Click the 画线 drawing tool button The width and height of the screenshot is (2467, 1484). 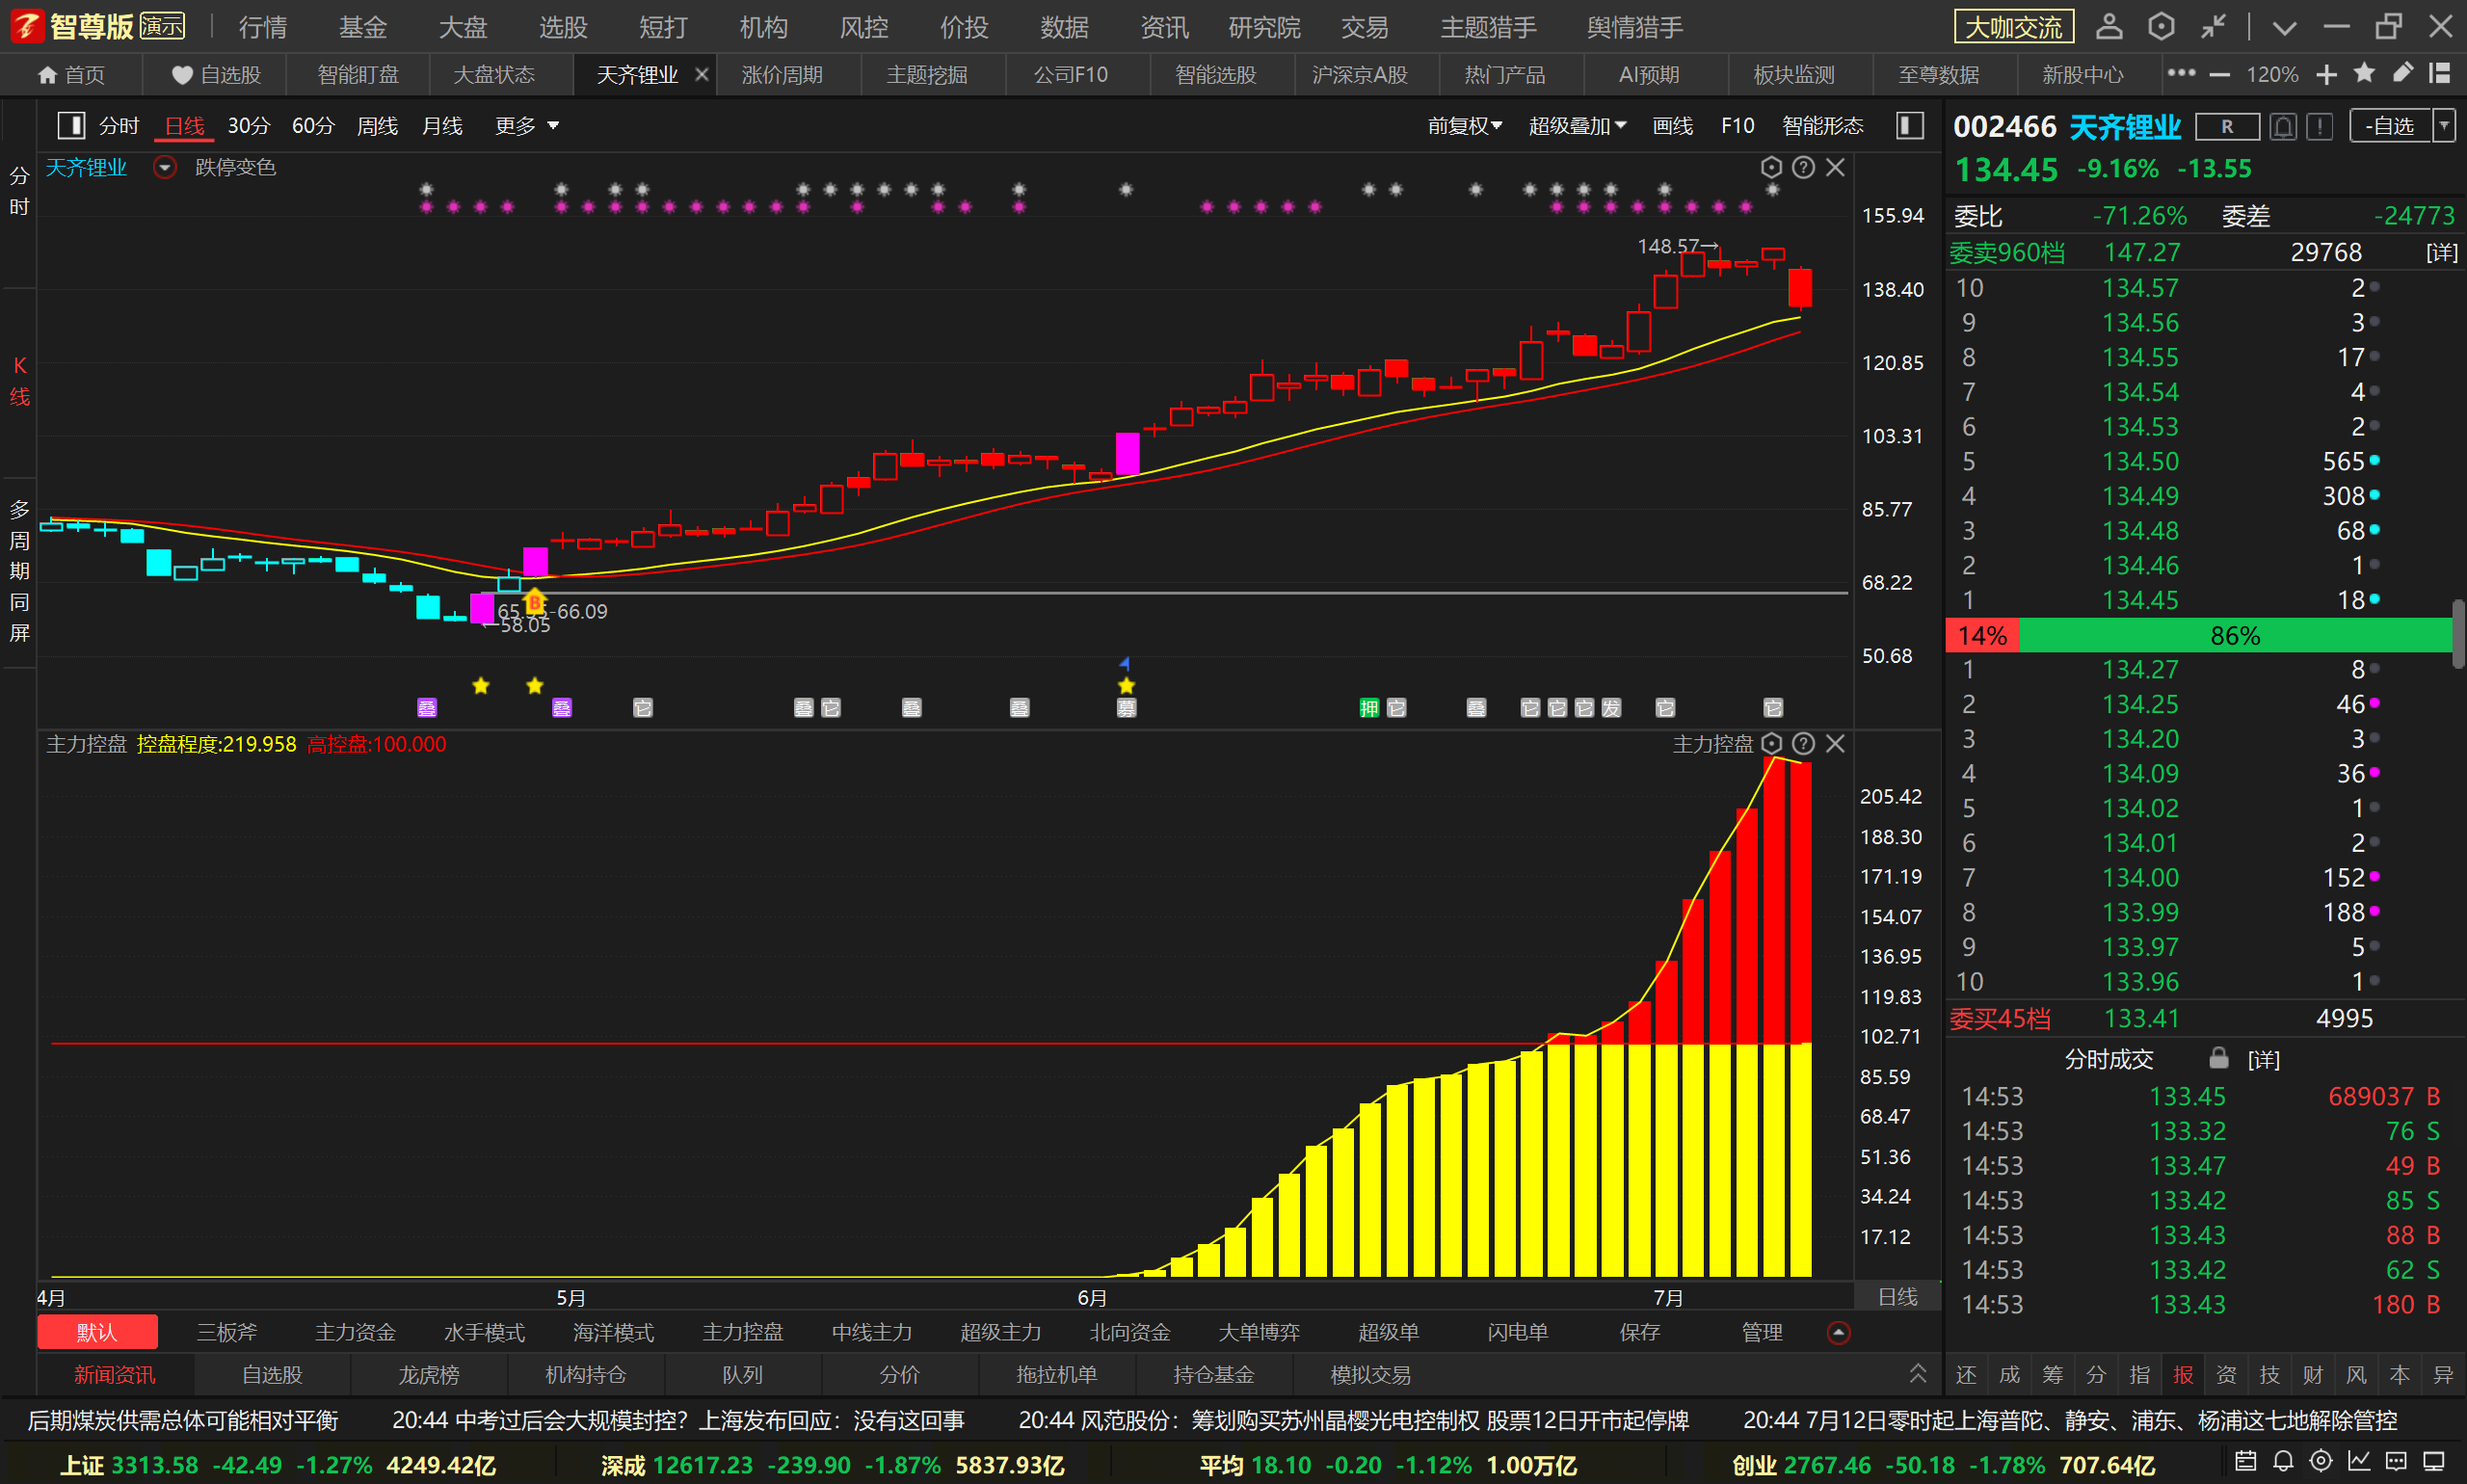1672,125
